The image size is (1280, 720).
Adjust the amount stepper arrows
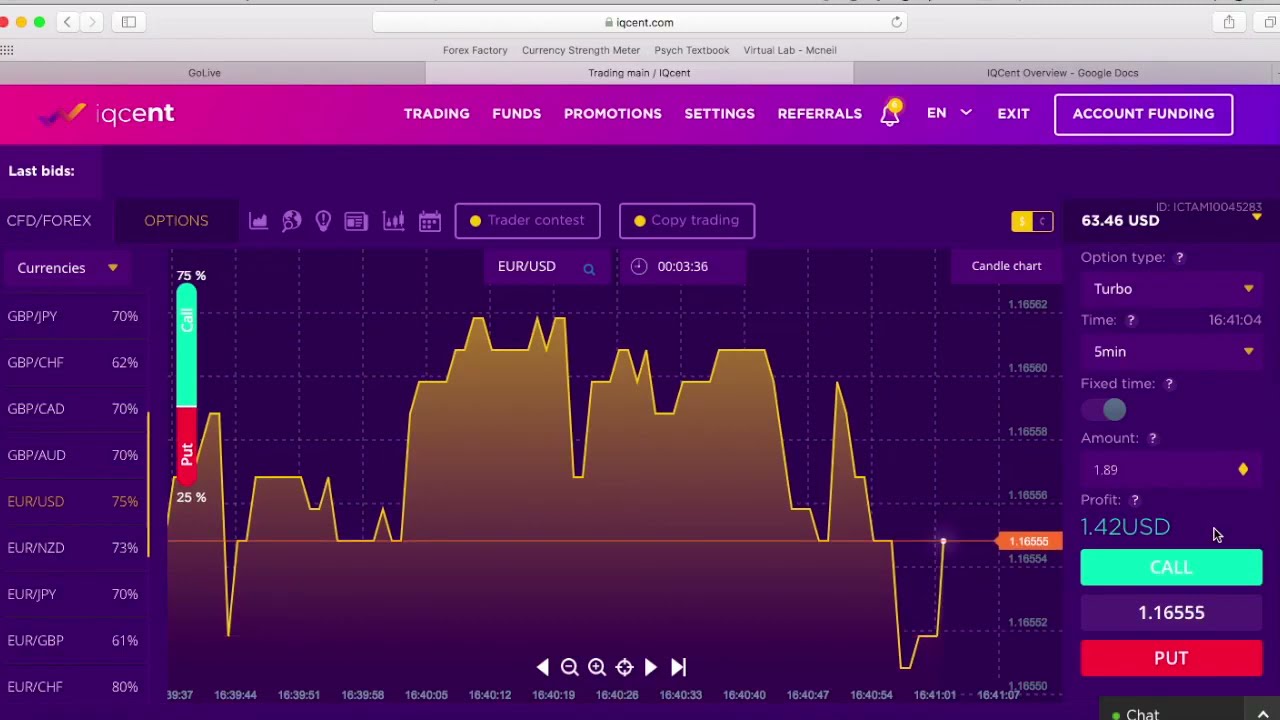pos(1243,470)
